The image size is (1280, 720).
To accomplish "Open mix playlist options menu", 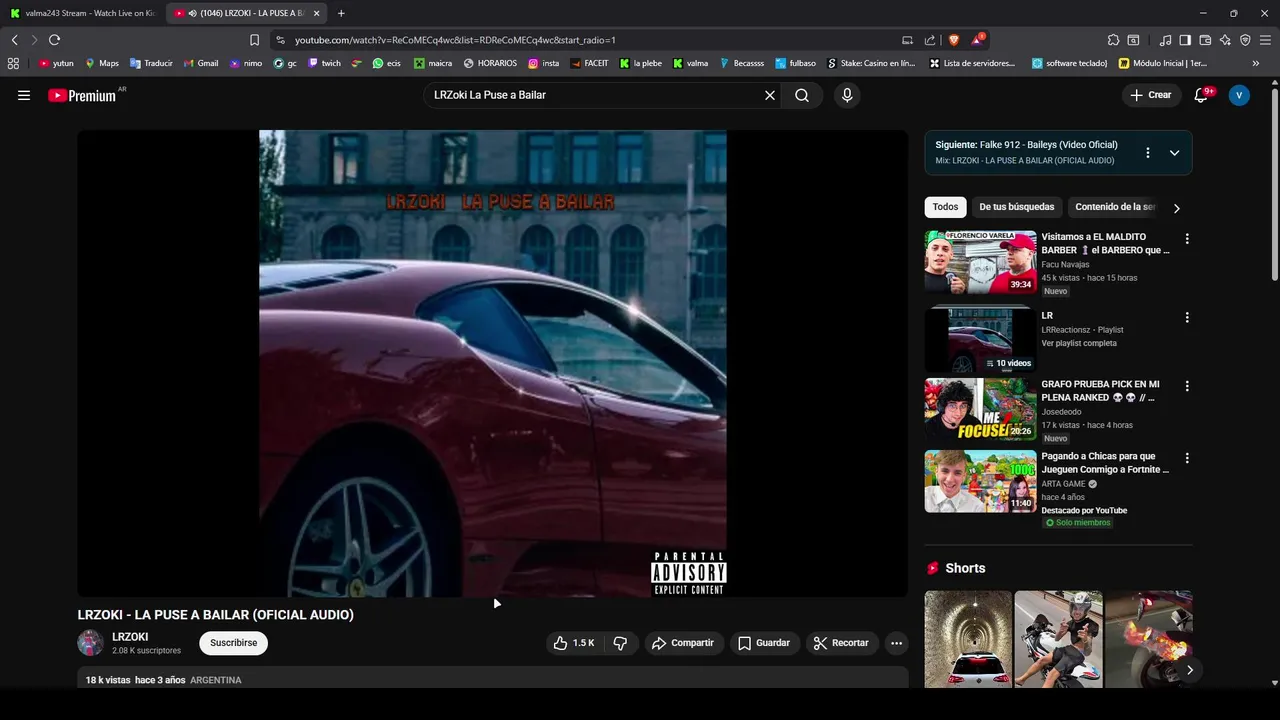I will tap(1148, 153).
